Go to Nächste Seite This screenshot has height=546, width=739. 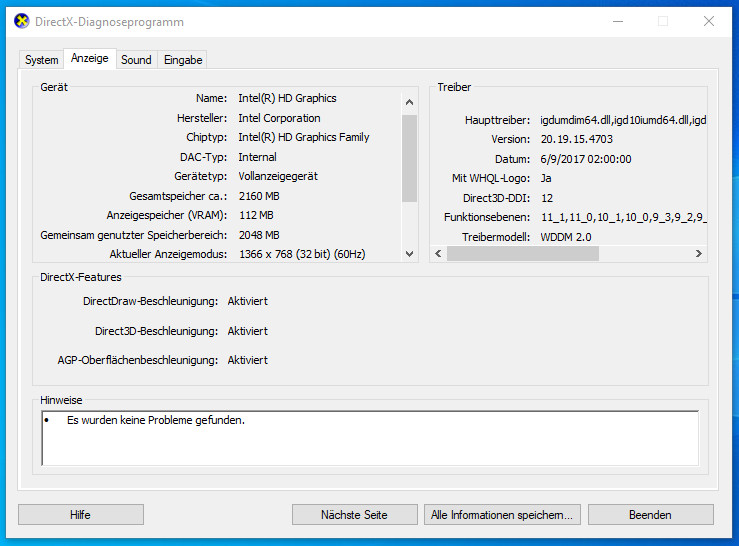[354, 514]
